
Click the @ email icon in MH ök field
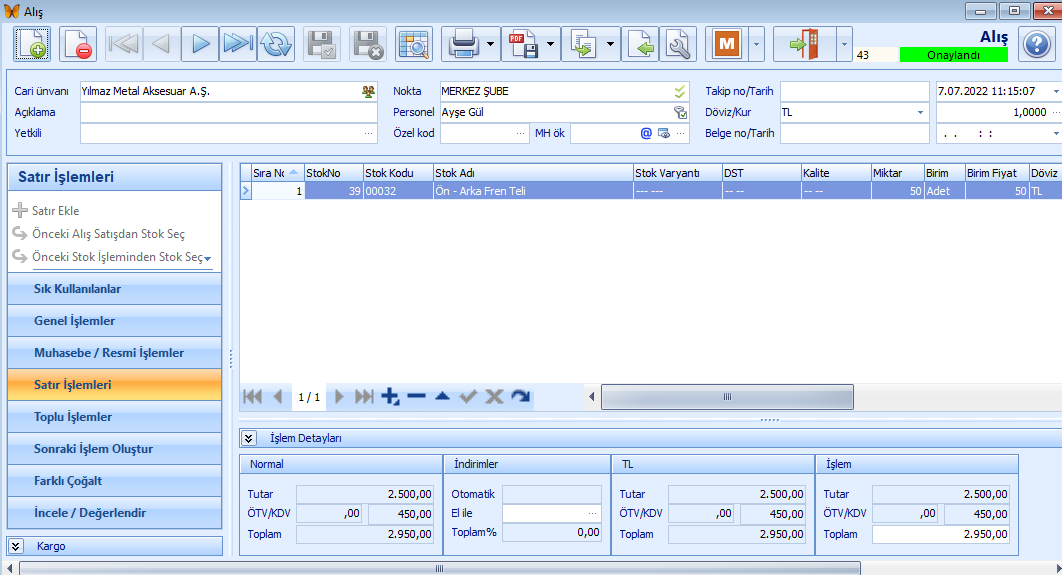646,133
